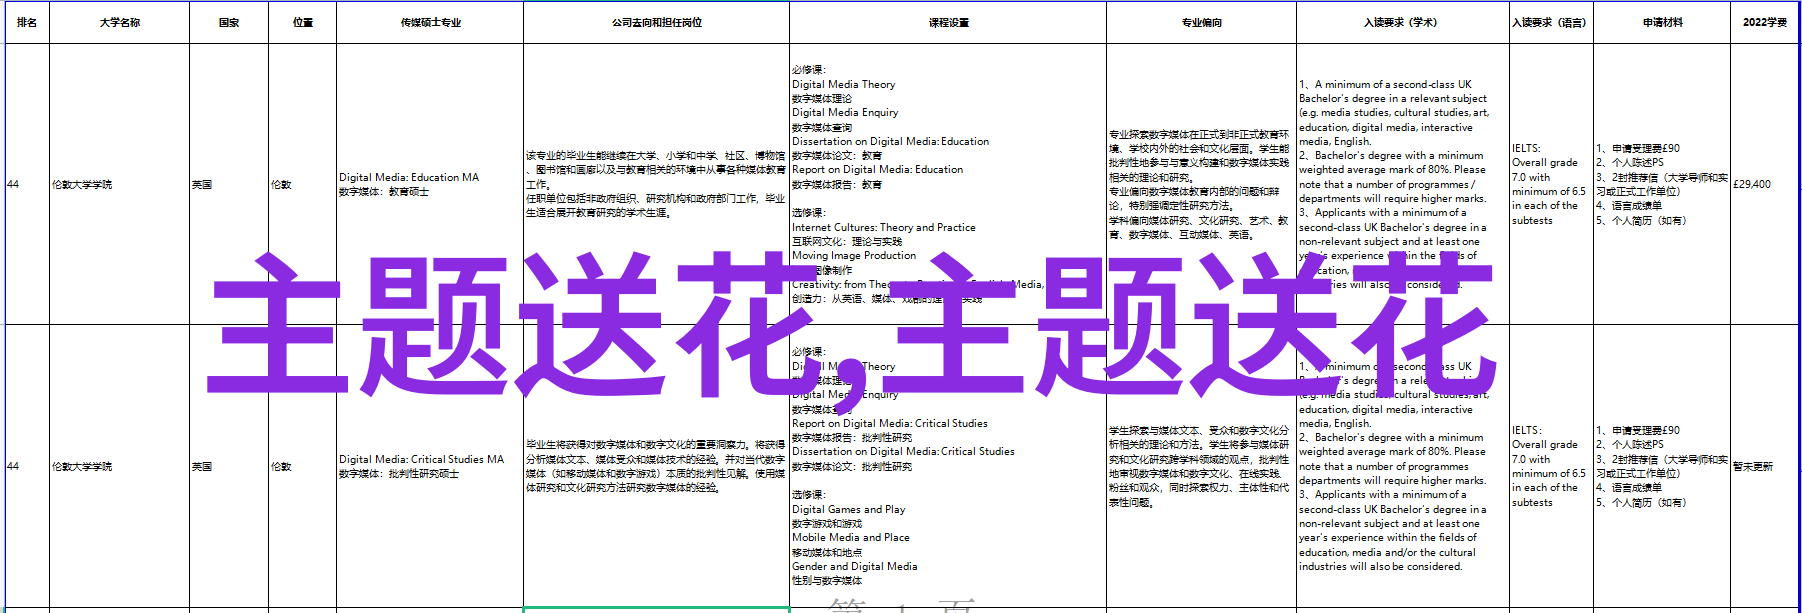Click the 暂未更新 tuition cell
Image resolution: width=1802 pixels, height=613 pixels.
coord(1765,466)
